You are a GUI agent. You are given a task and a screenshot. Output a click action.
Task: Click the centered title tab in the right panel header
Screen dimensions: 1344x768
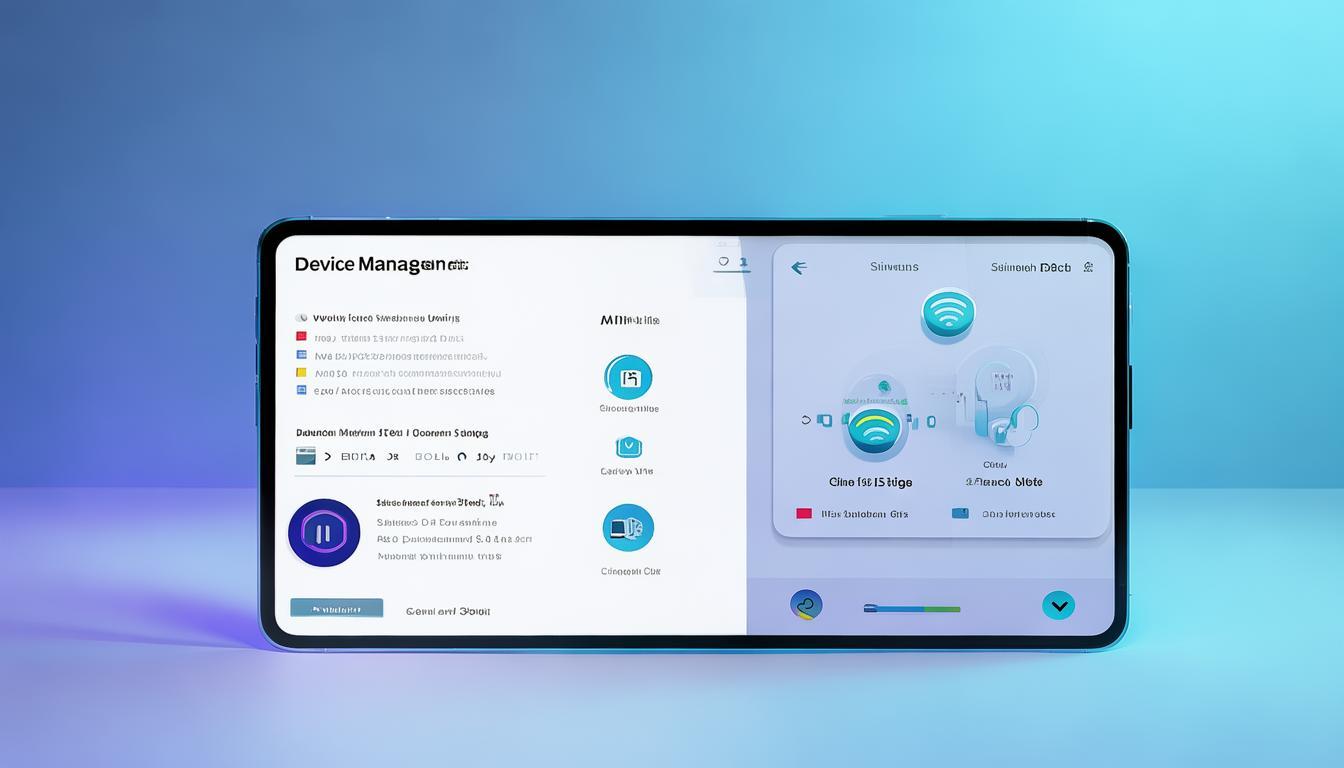[x=893, y=267]
